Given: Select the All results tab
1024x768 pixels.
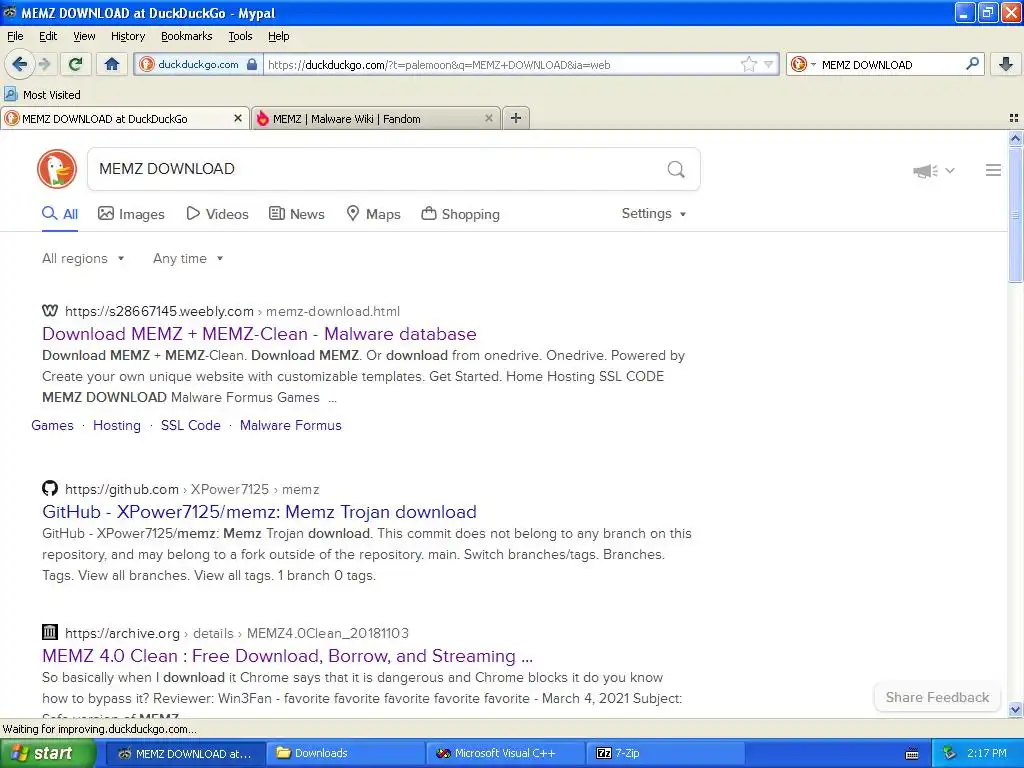Looking at the screenshot, I should tap(60, 214).
